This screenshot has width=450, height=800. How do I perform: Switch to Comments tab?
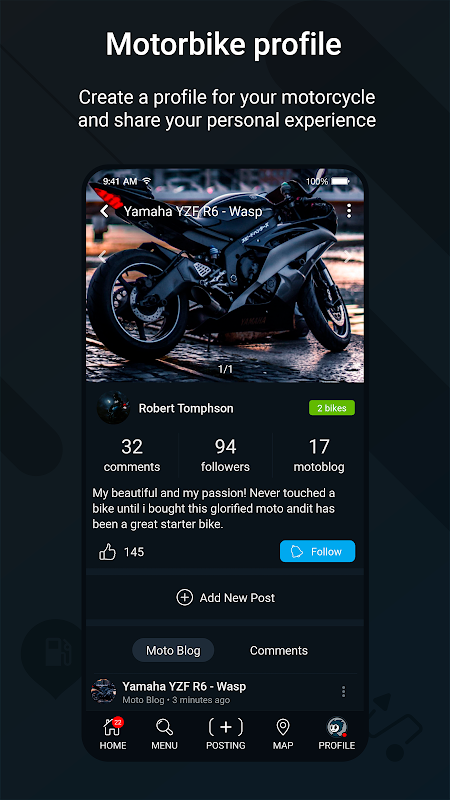pyautogui.click(x=279, y=651)
